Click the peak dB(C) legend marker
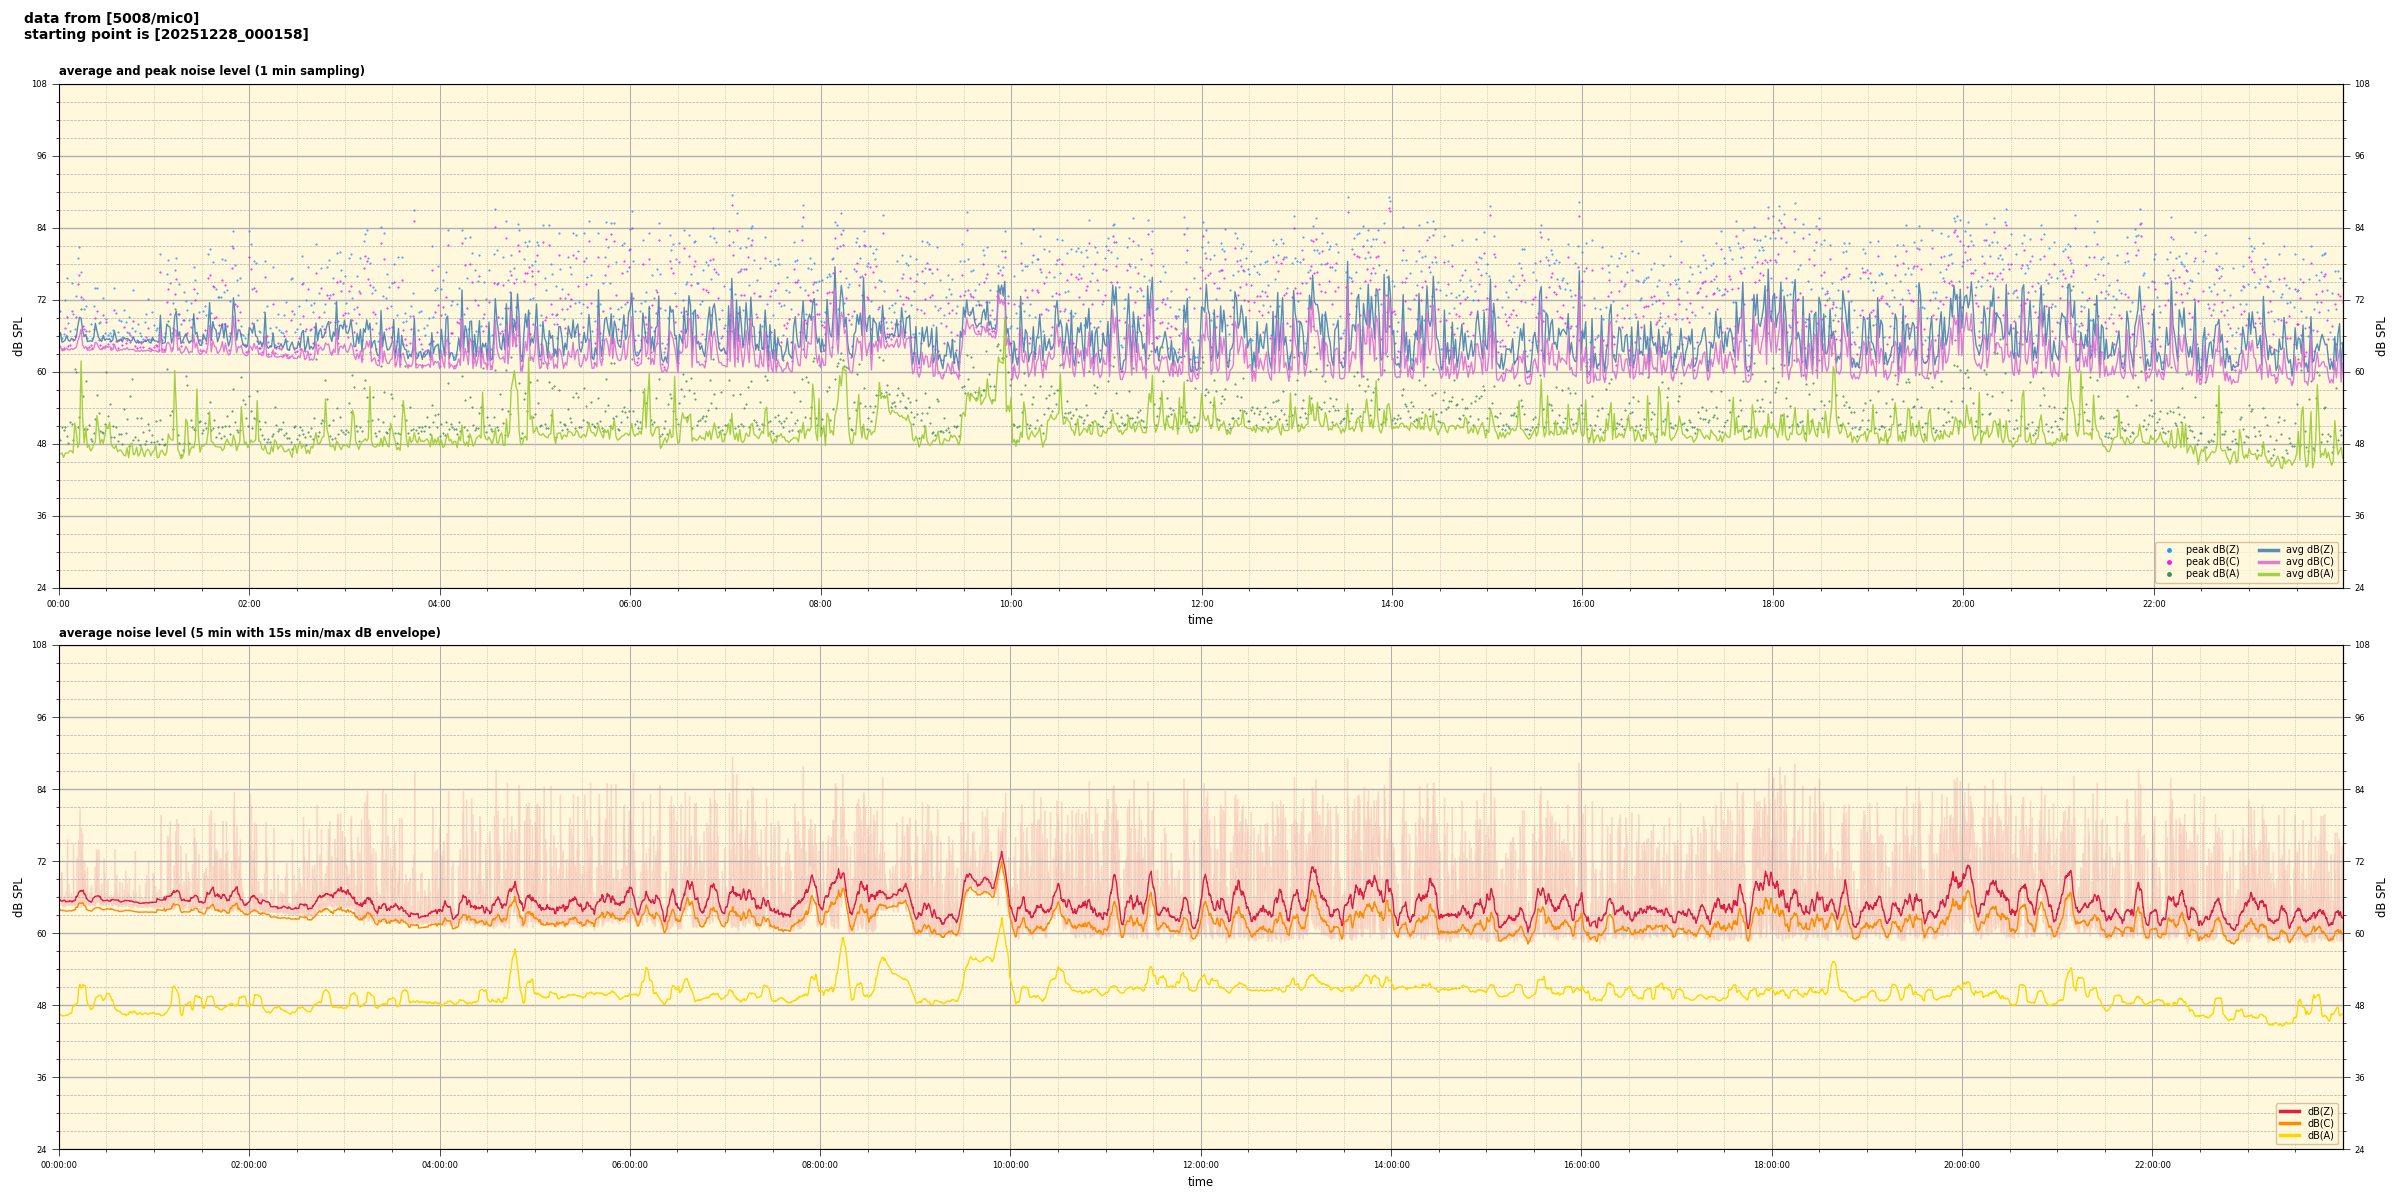2400x1200 pixels. coord(2169,562)
